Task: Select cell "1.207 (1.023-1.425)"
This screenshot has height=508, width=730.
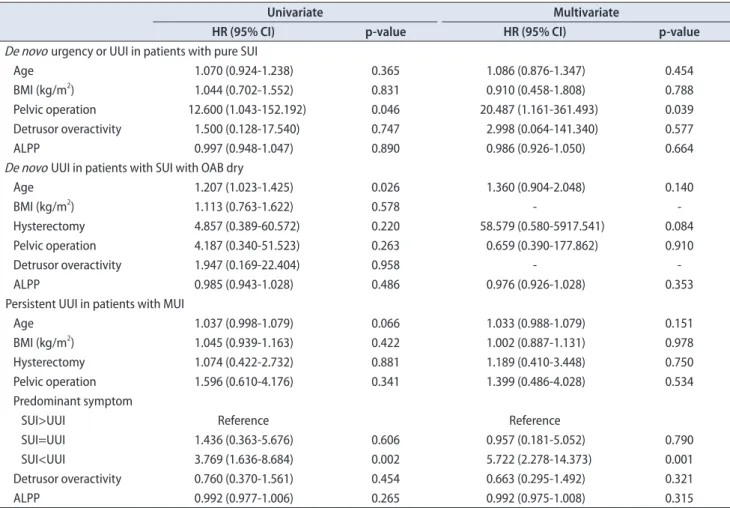Action: pyautogui.click(x=243, y=187)
